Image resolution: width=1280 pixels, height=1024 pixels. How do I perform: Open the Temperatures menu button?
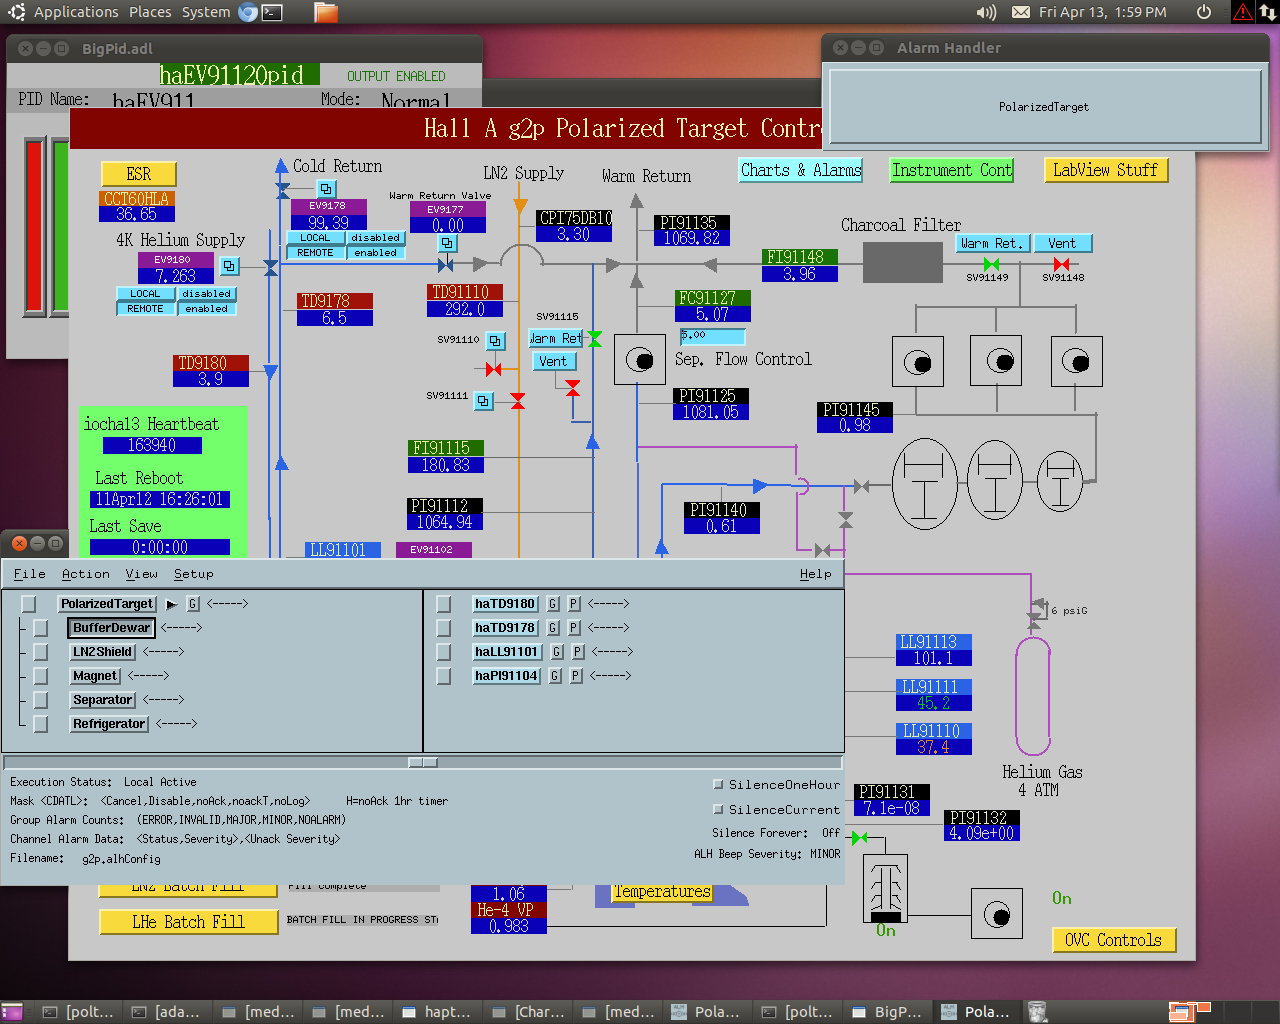point(662,892)
